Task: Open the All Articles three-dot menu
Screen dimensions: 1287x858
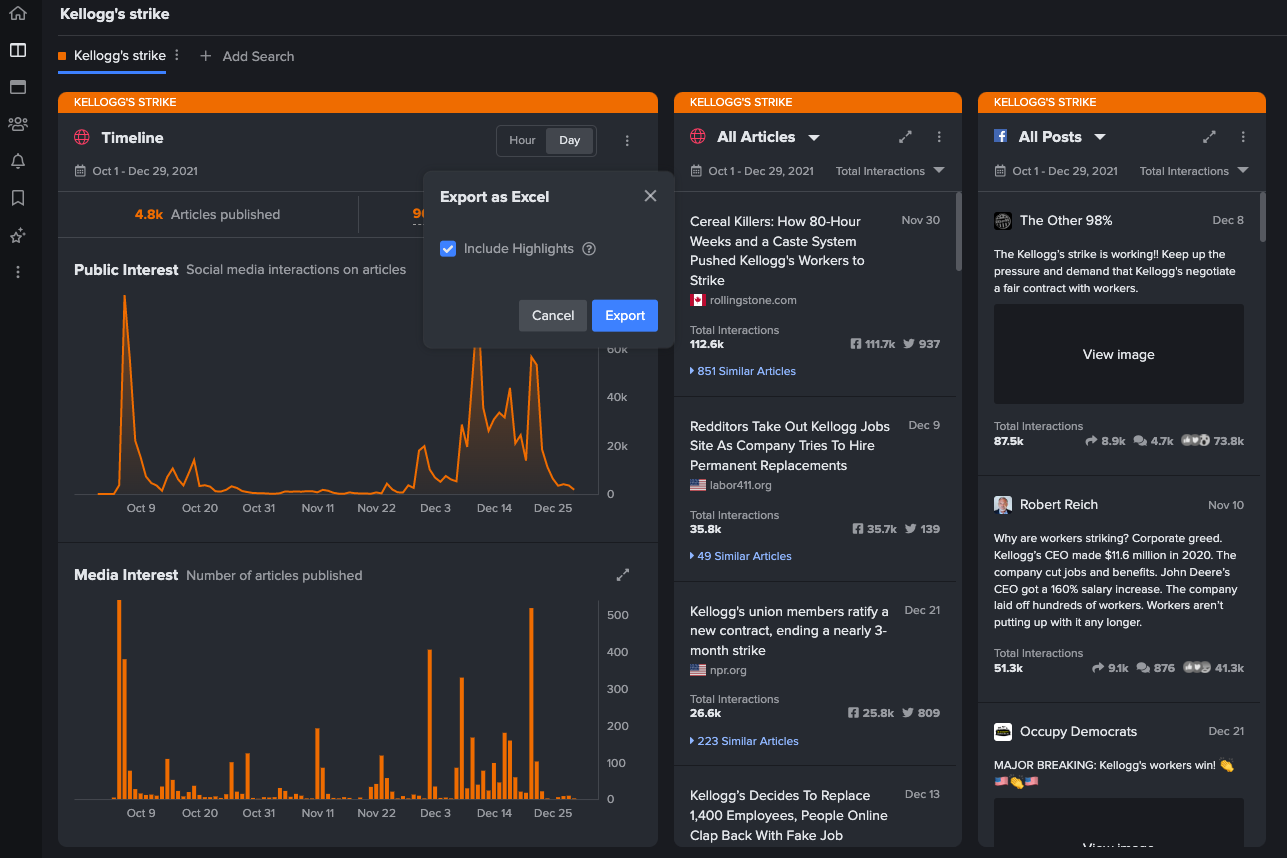Action: 939,137
